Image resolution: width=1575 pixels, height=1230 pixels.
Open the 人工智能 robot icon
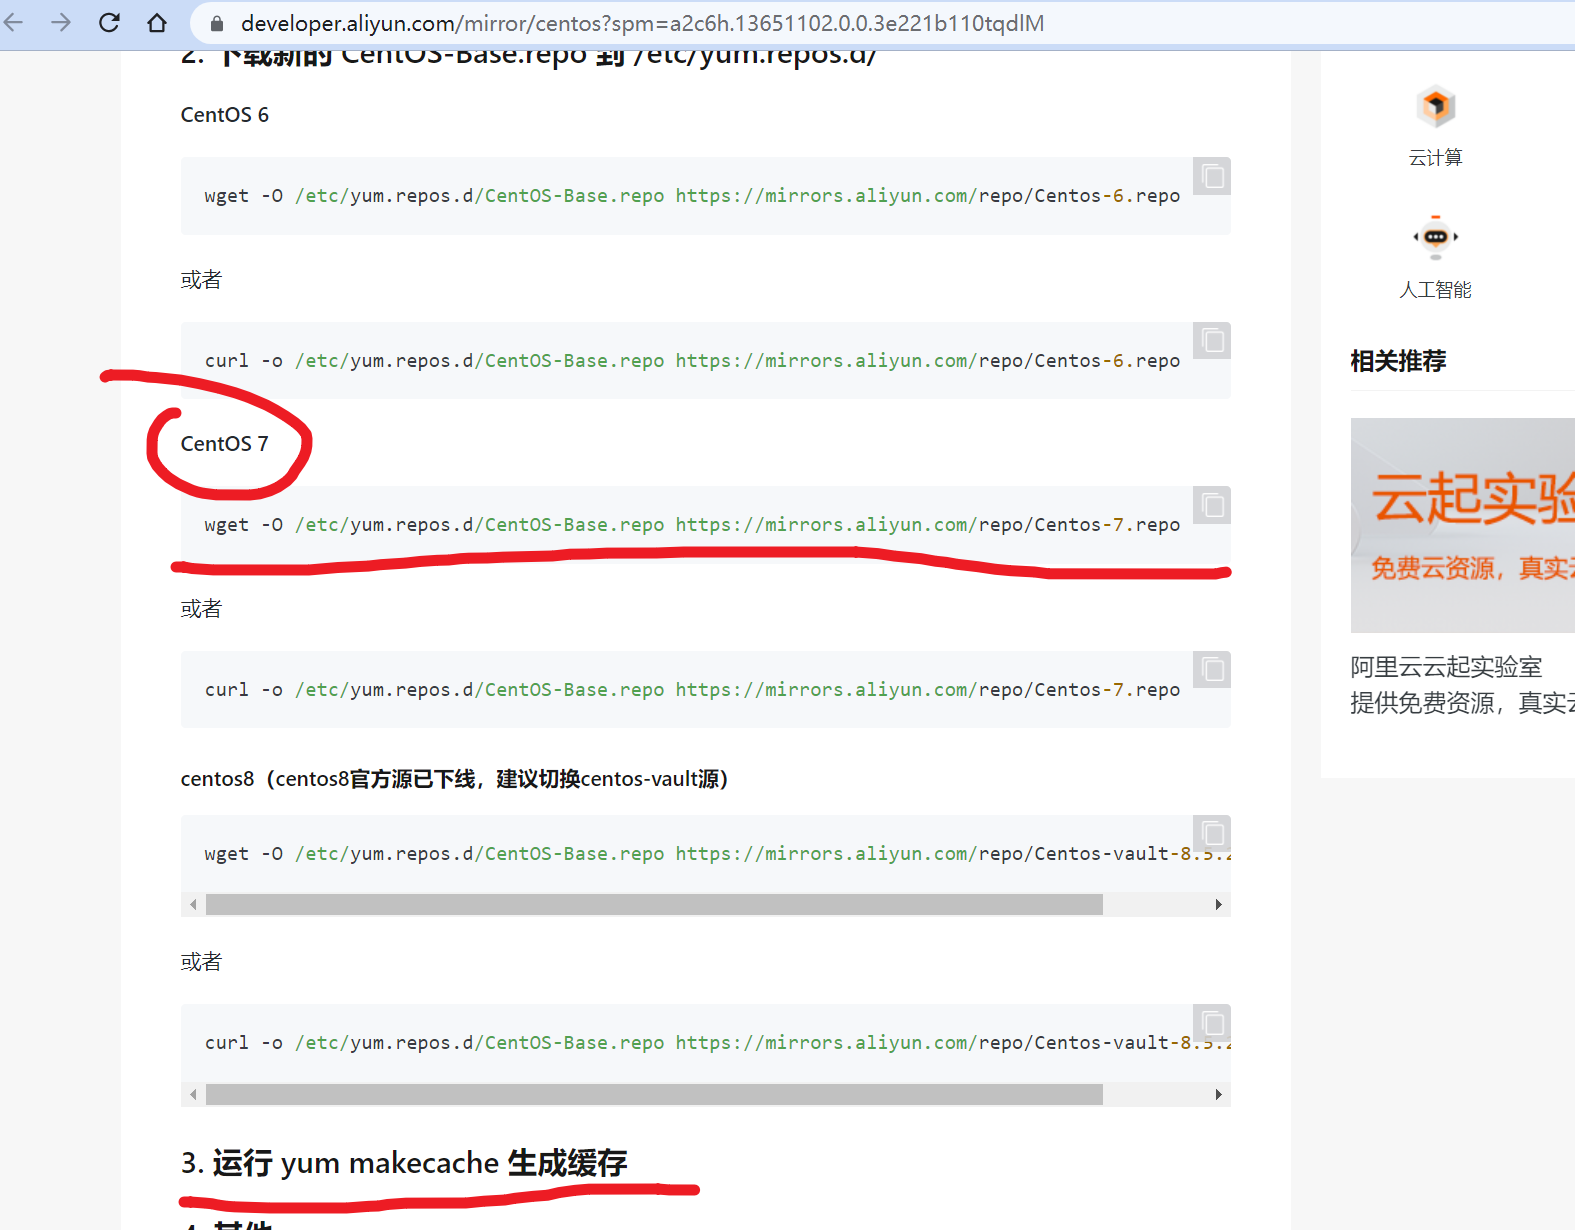(x=1435, y=238)
